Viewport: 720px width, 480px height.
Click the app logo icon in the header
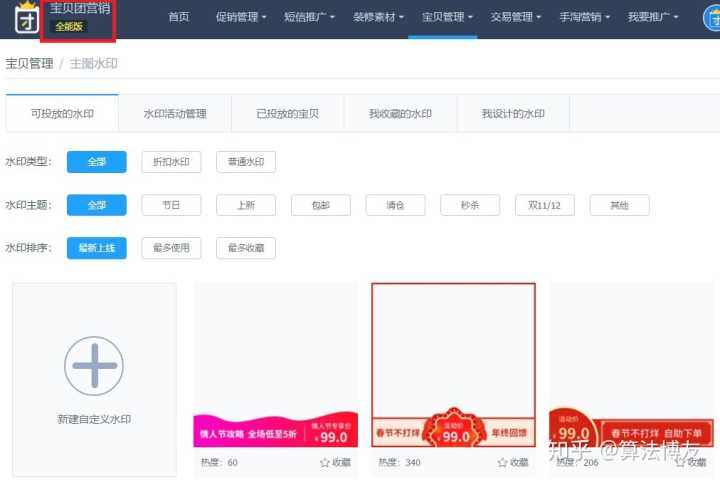tap(26, 18)
